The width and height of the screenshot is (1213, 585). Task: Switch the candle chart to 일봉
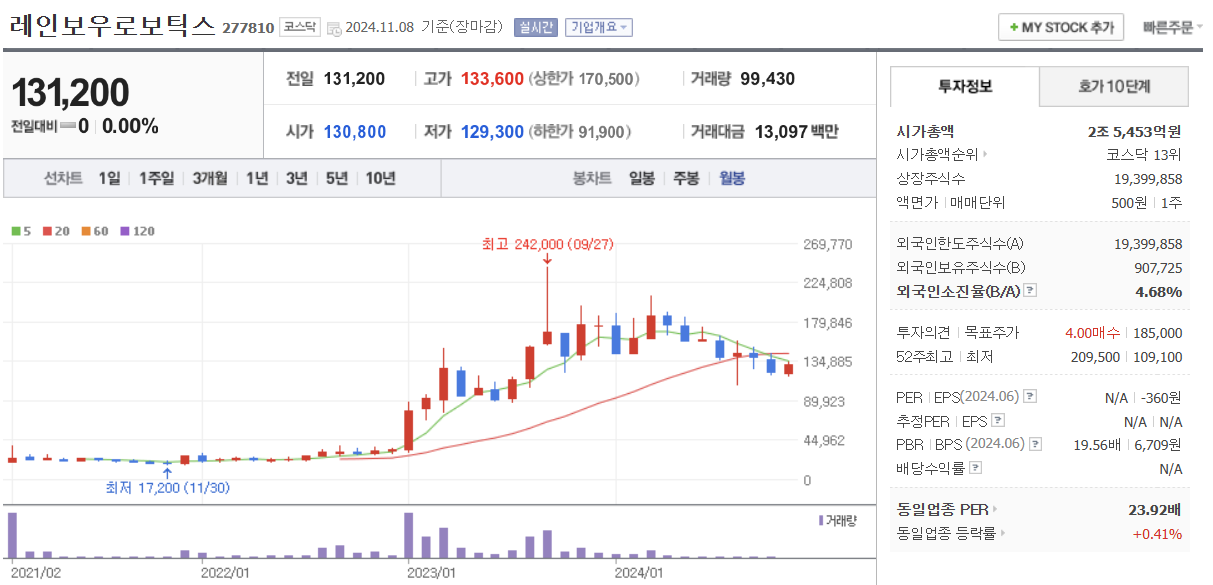tap(642, 179)
